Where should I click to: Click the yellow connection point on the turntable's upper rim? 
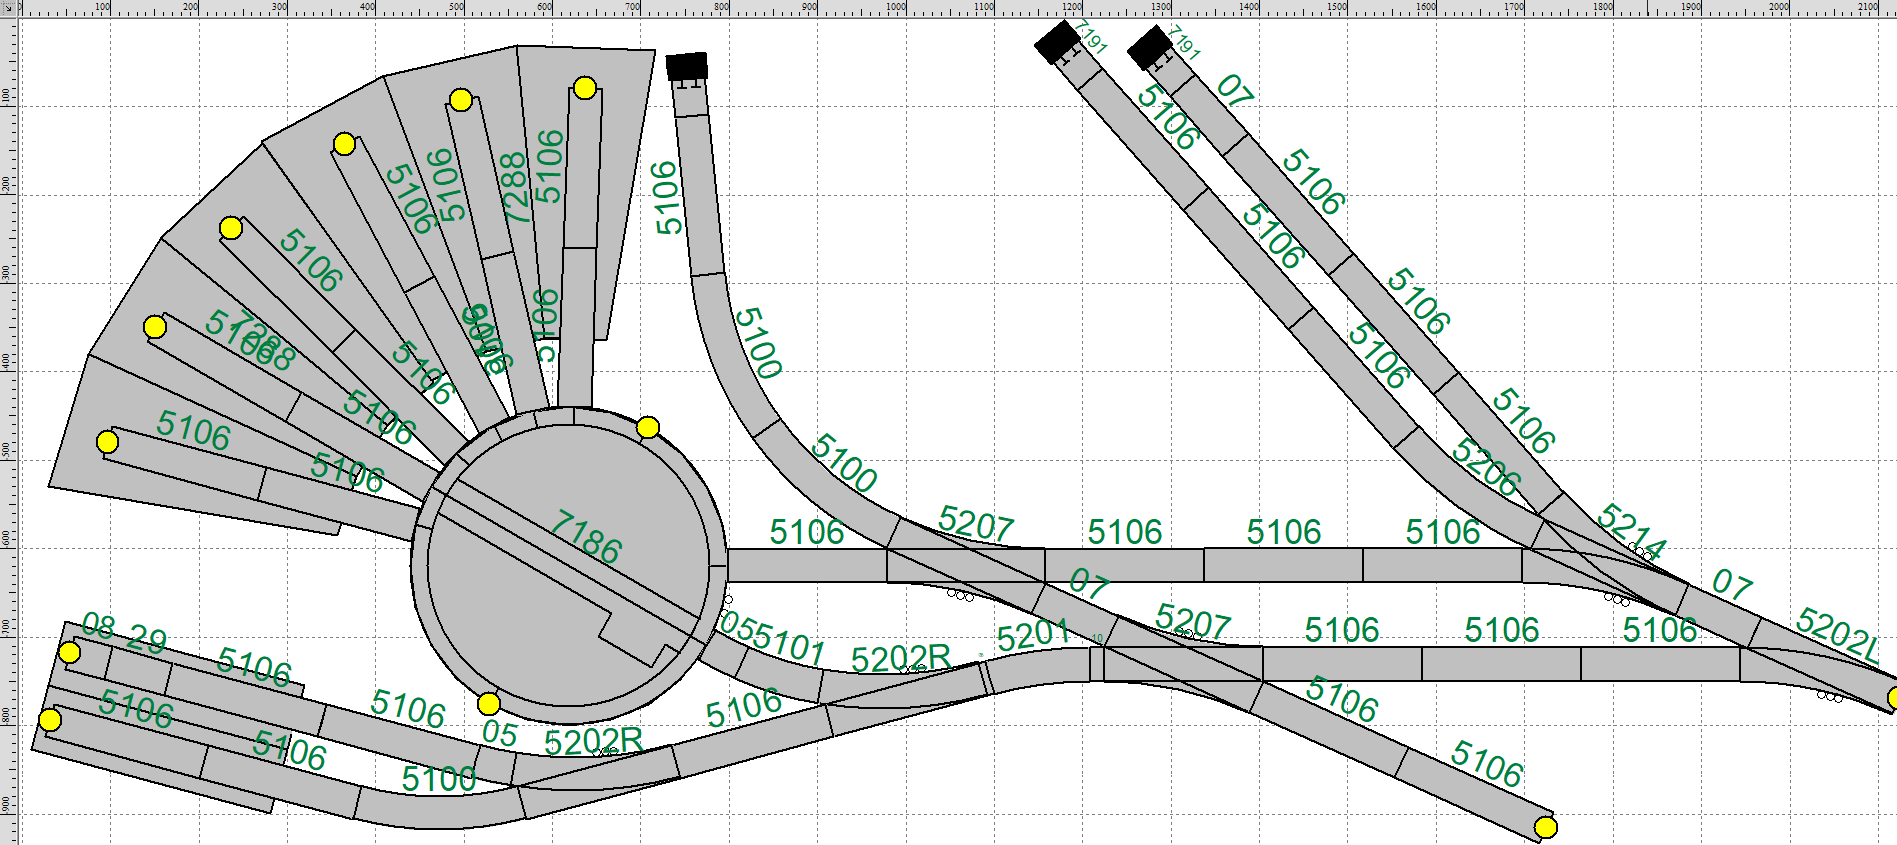tap(648, 428)
